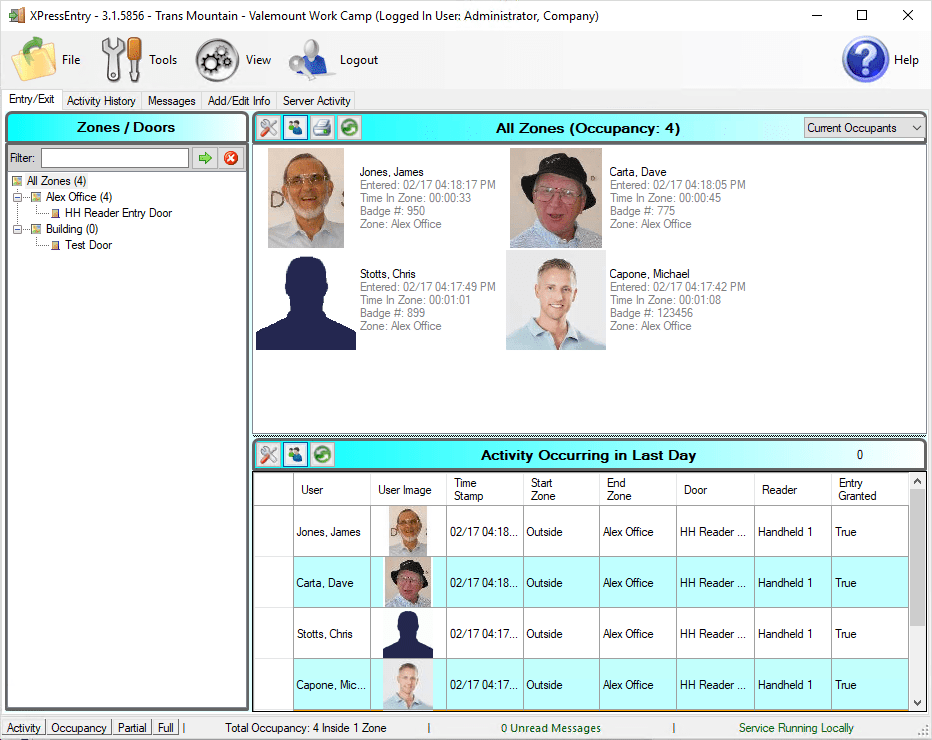Click the activity table scrollbar thumb
The height and width of the screenshot is (740, 932).
(x=917, y=558)
